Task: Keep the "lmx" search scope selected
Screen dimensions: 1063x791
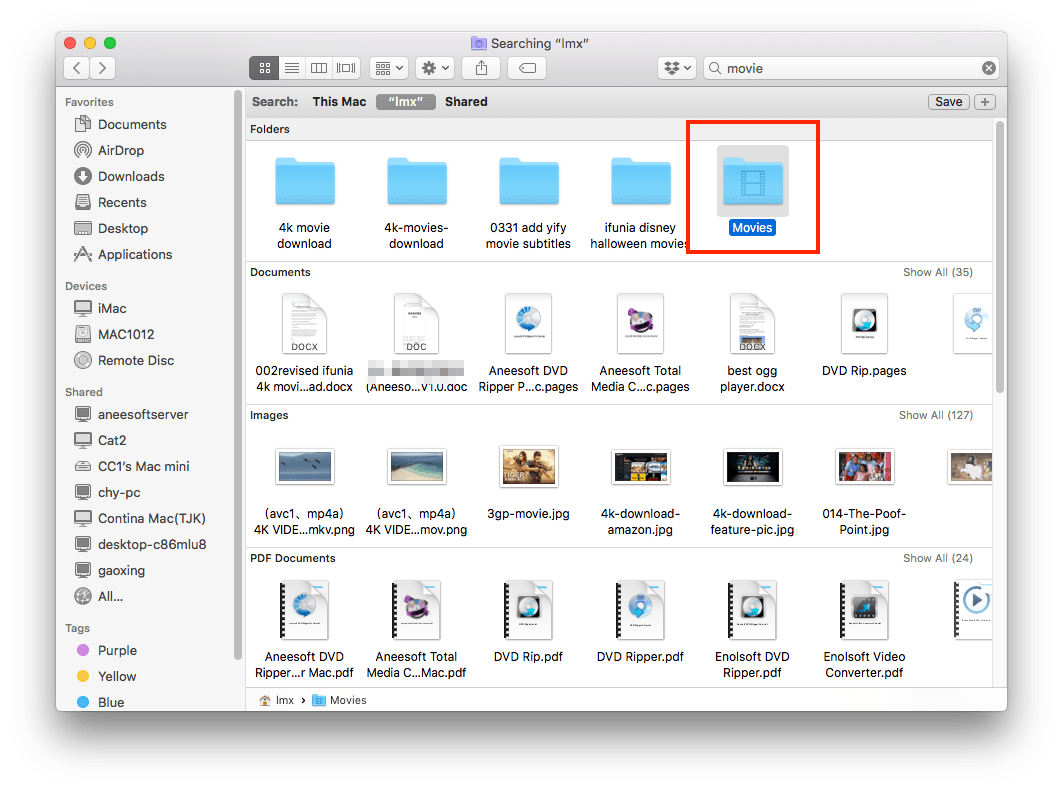Action: 405,101
